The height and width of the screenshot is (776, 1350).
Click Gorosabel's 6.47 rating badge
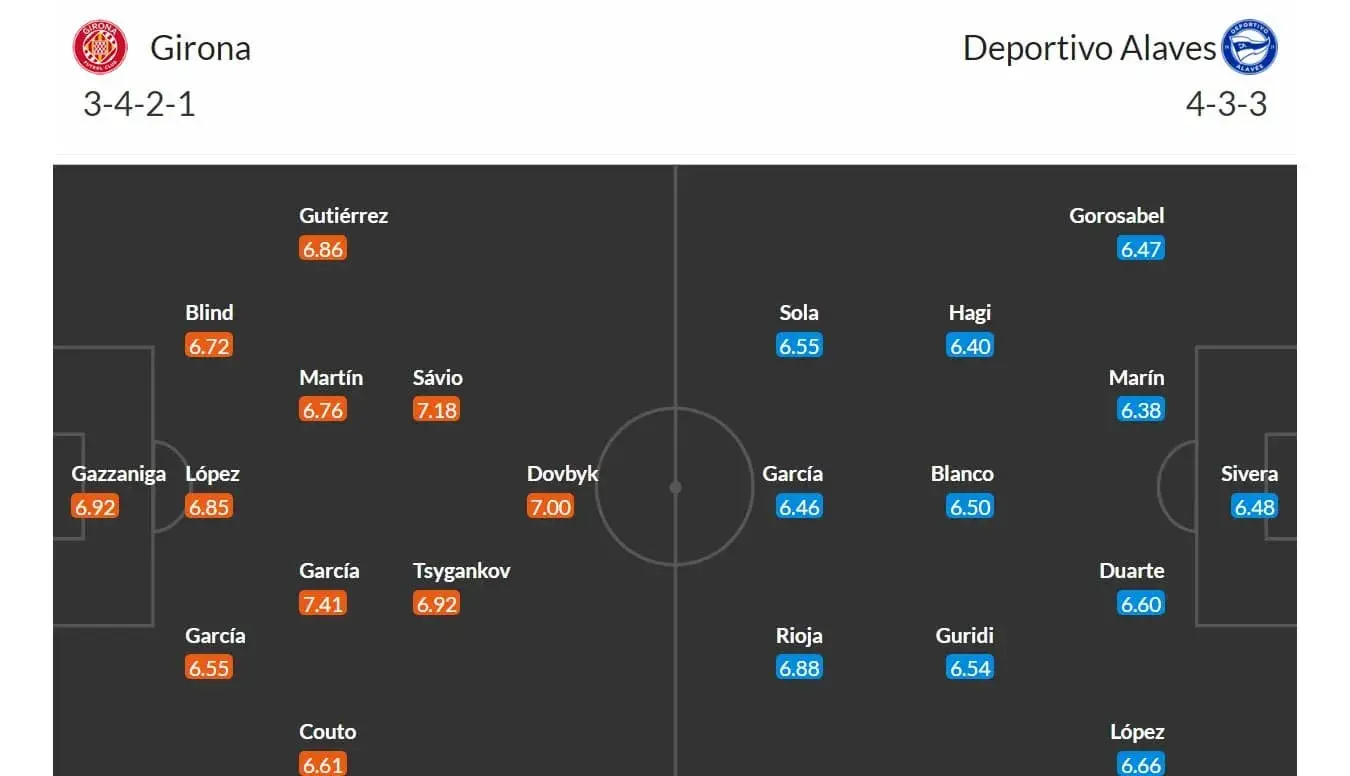(x=1141, y=249)
